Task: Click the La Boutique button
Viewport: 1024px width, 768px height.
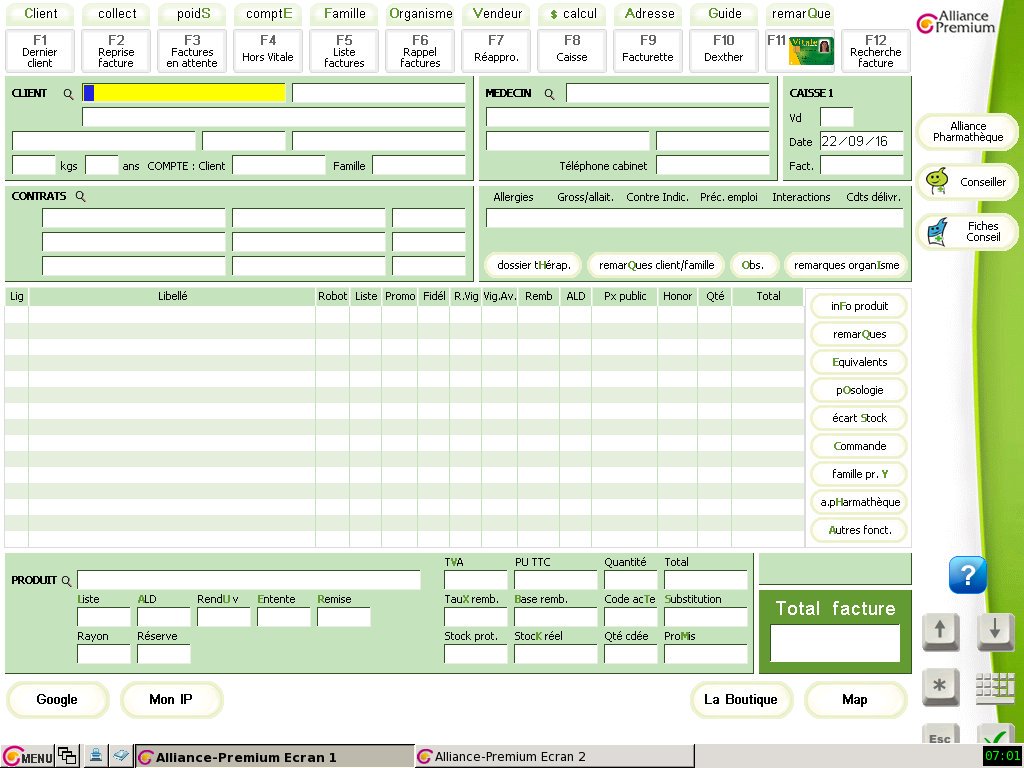Action: click(741, 699)
